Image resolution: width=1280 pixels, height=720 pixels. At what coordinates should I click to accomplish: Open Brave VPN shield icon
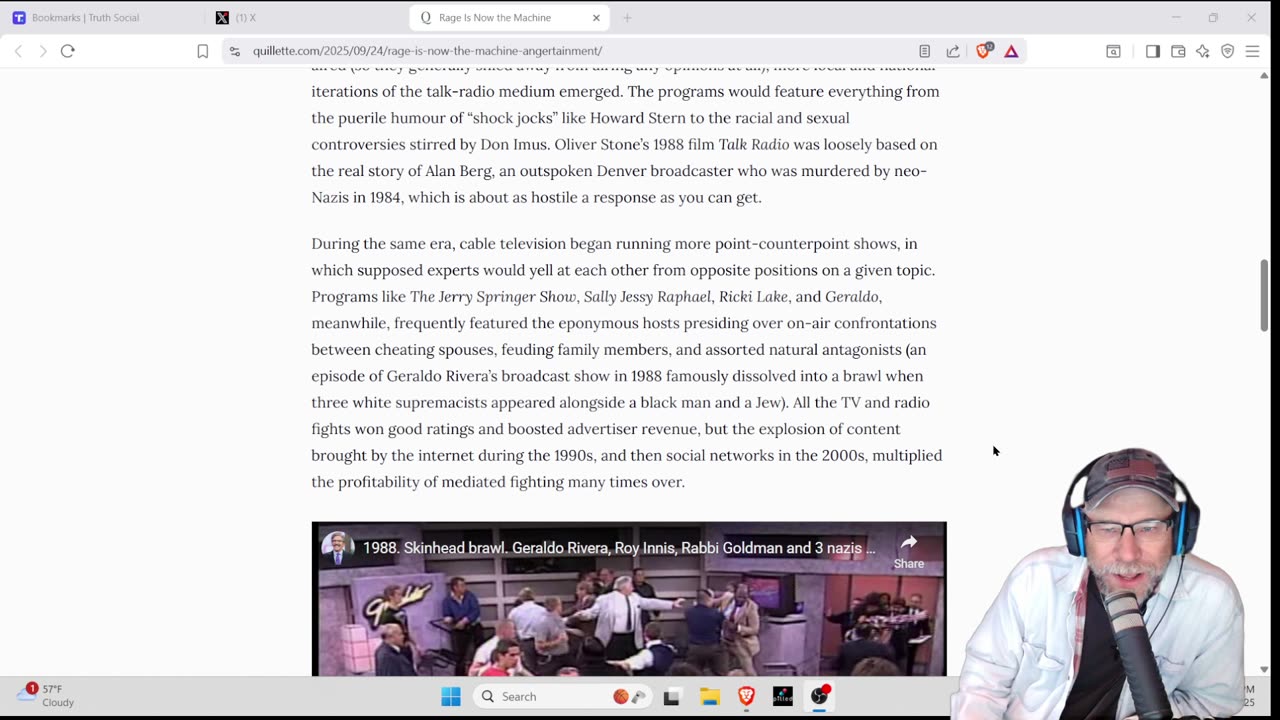1228,51
